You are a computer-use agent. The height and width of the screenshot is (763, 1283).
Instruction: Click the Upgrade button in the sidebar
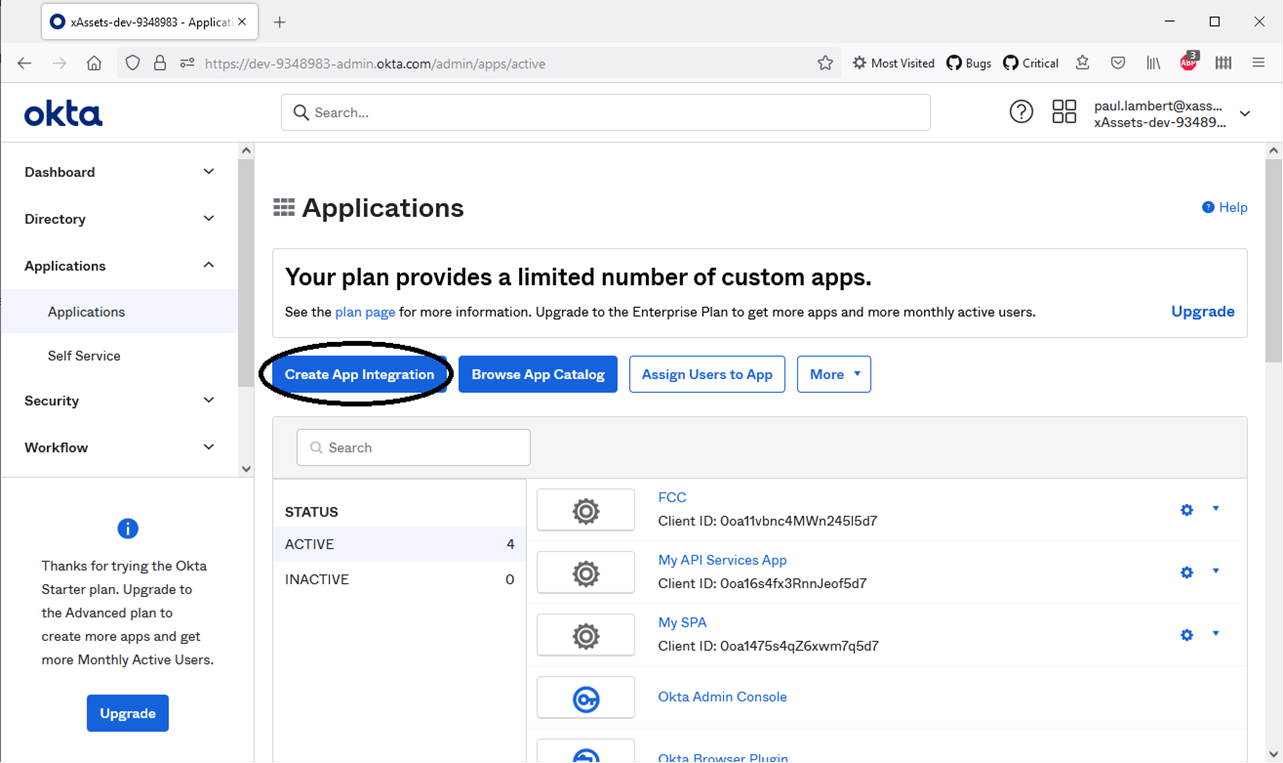click(x=127, y=713)
